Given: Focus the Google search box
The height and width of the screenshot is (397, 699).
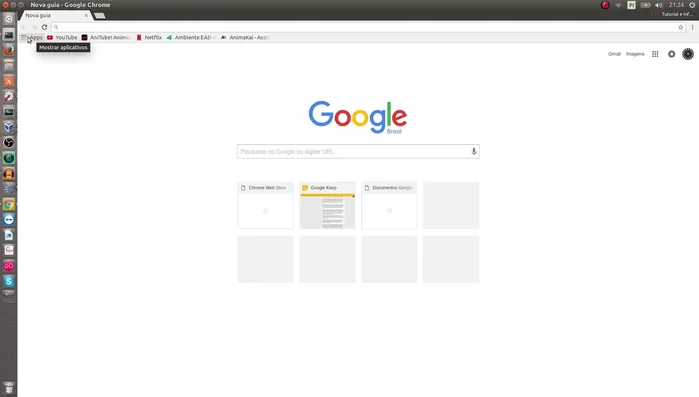Looking at the screenshot, I should click(x=358, y=151).
